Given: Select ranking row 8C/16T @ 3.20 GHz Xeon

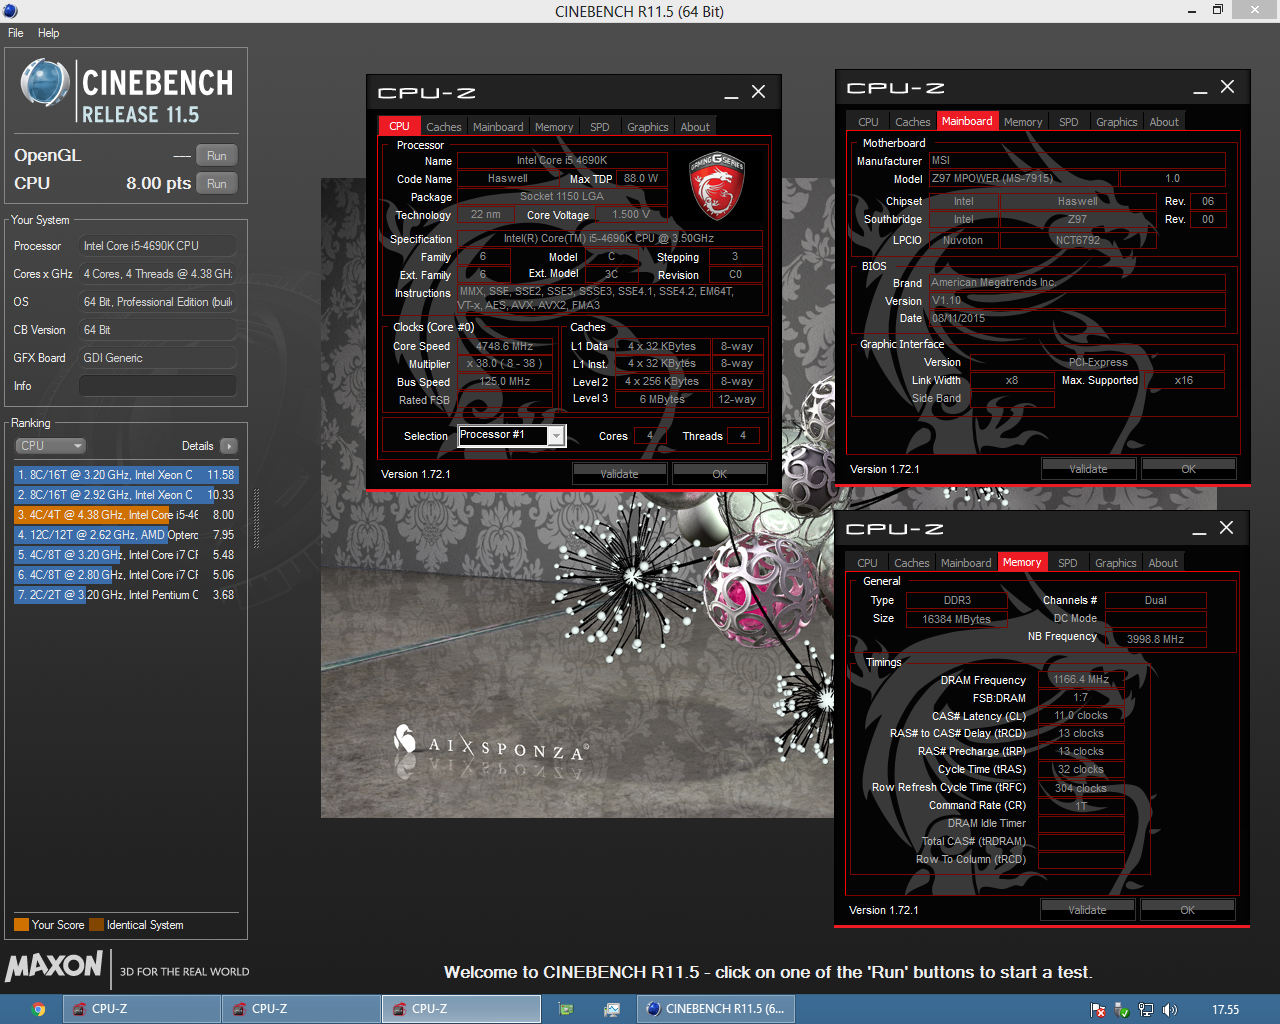Looking at the screenshot, I should 126,475.
